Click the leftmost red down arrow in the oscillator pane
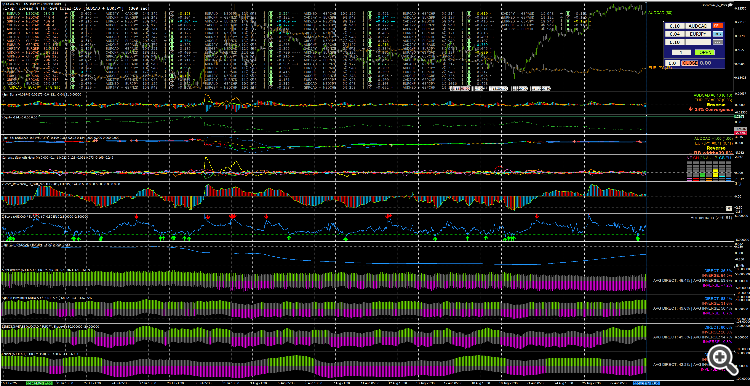Image resolution: width=750 pixels, height=386 pixels. pos(136,217)
